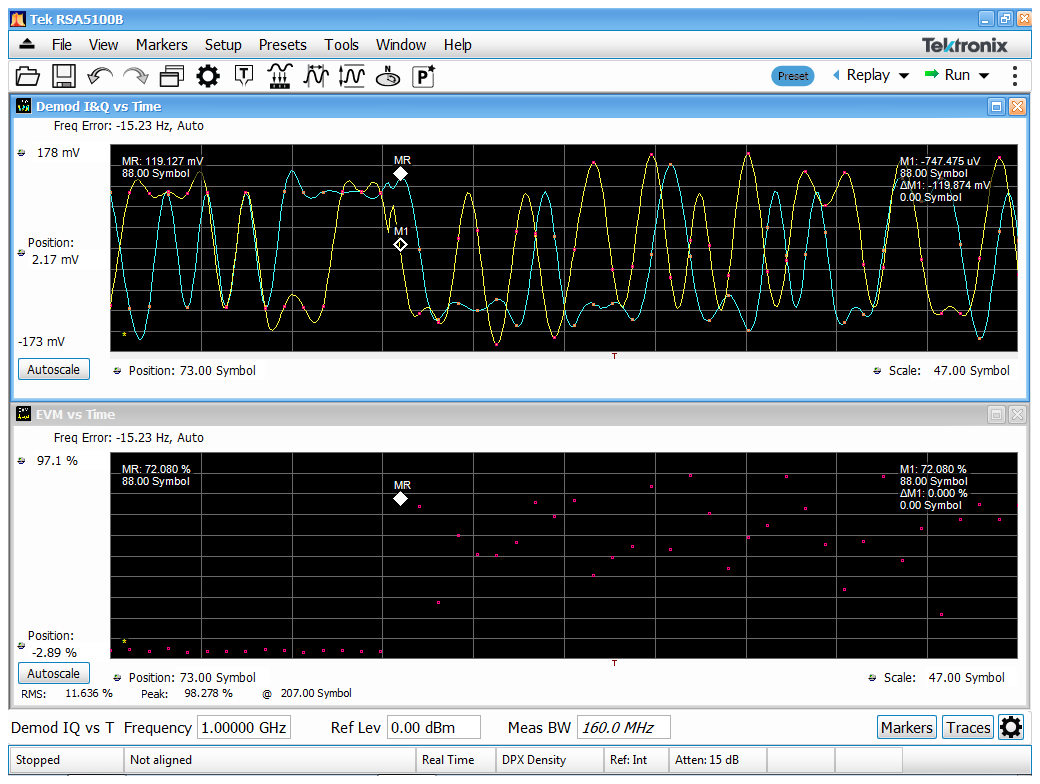
Task: Expand the Run dropdown arrow
Action: coord(984,76)
